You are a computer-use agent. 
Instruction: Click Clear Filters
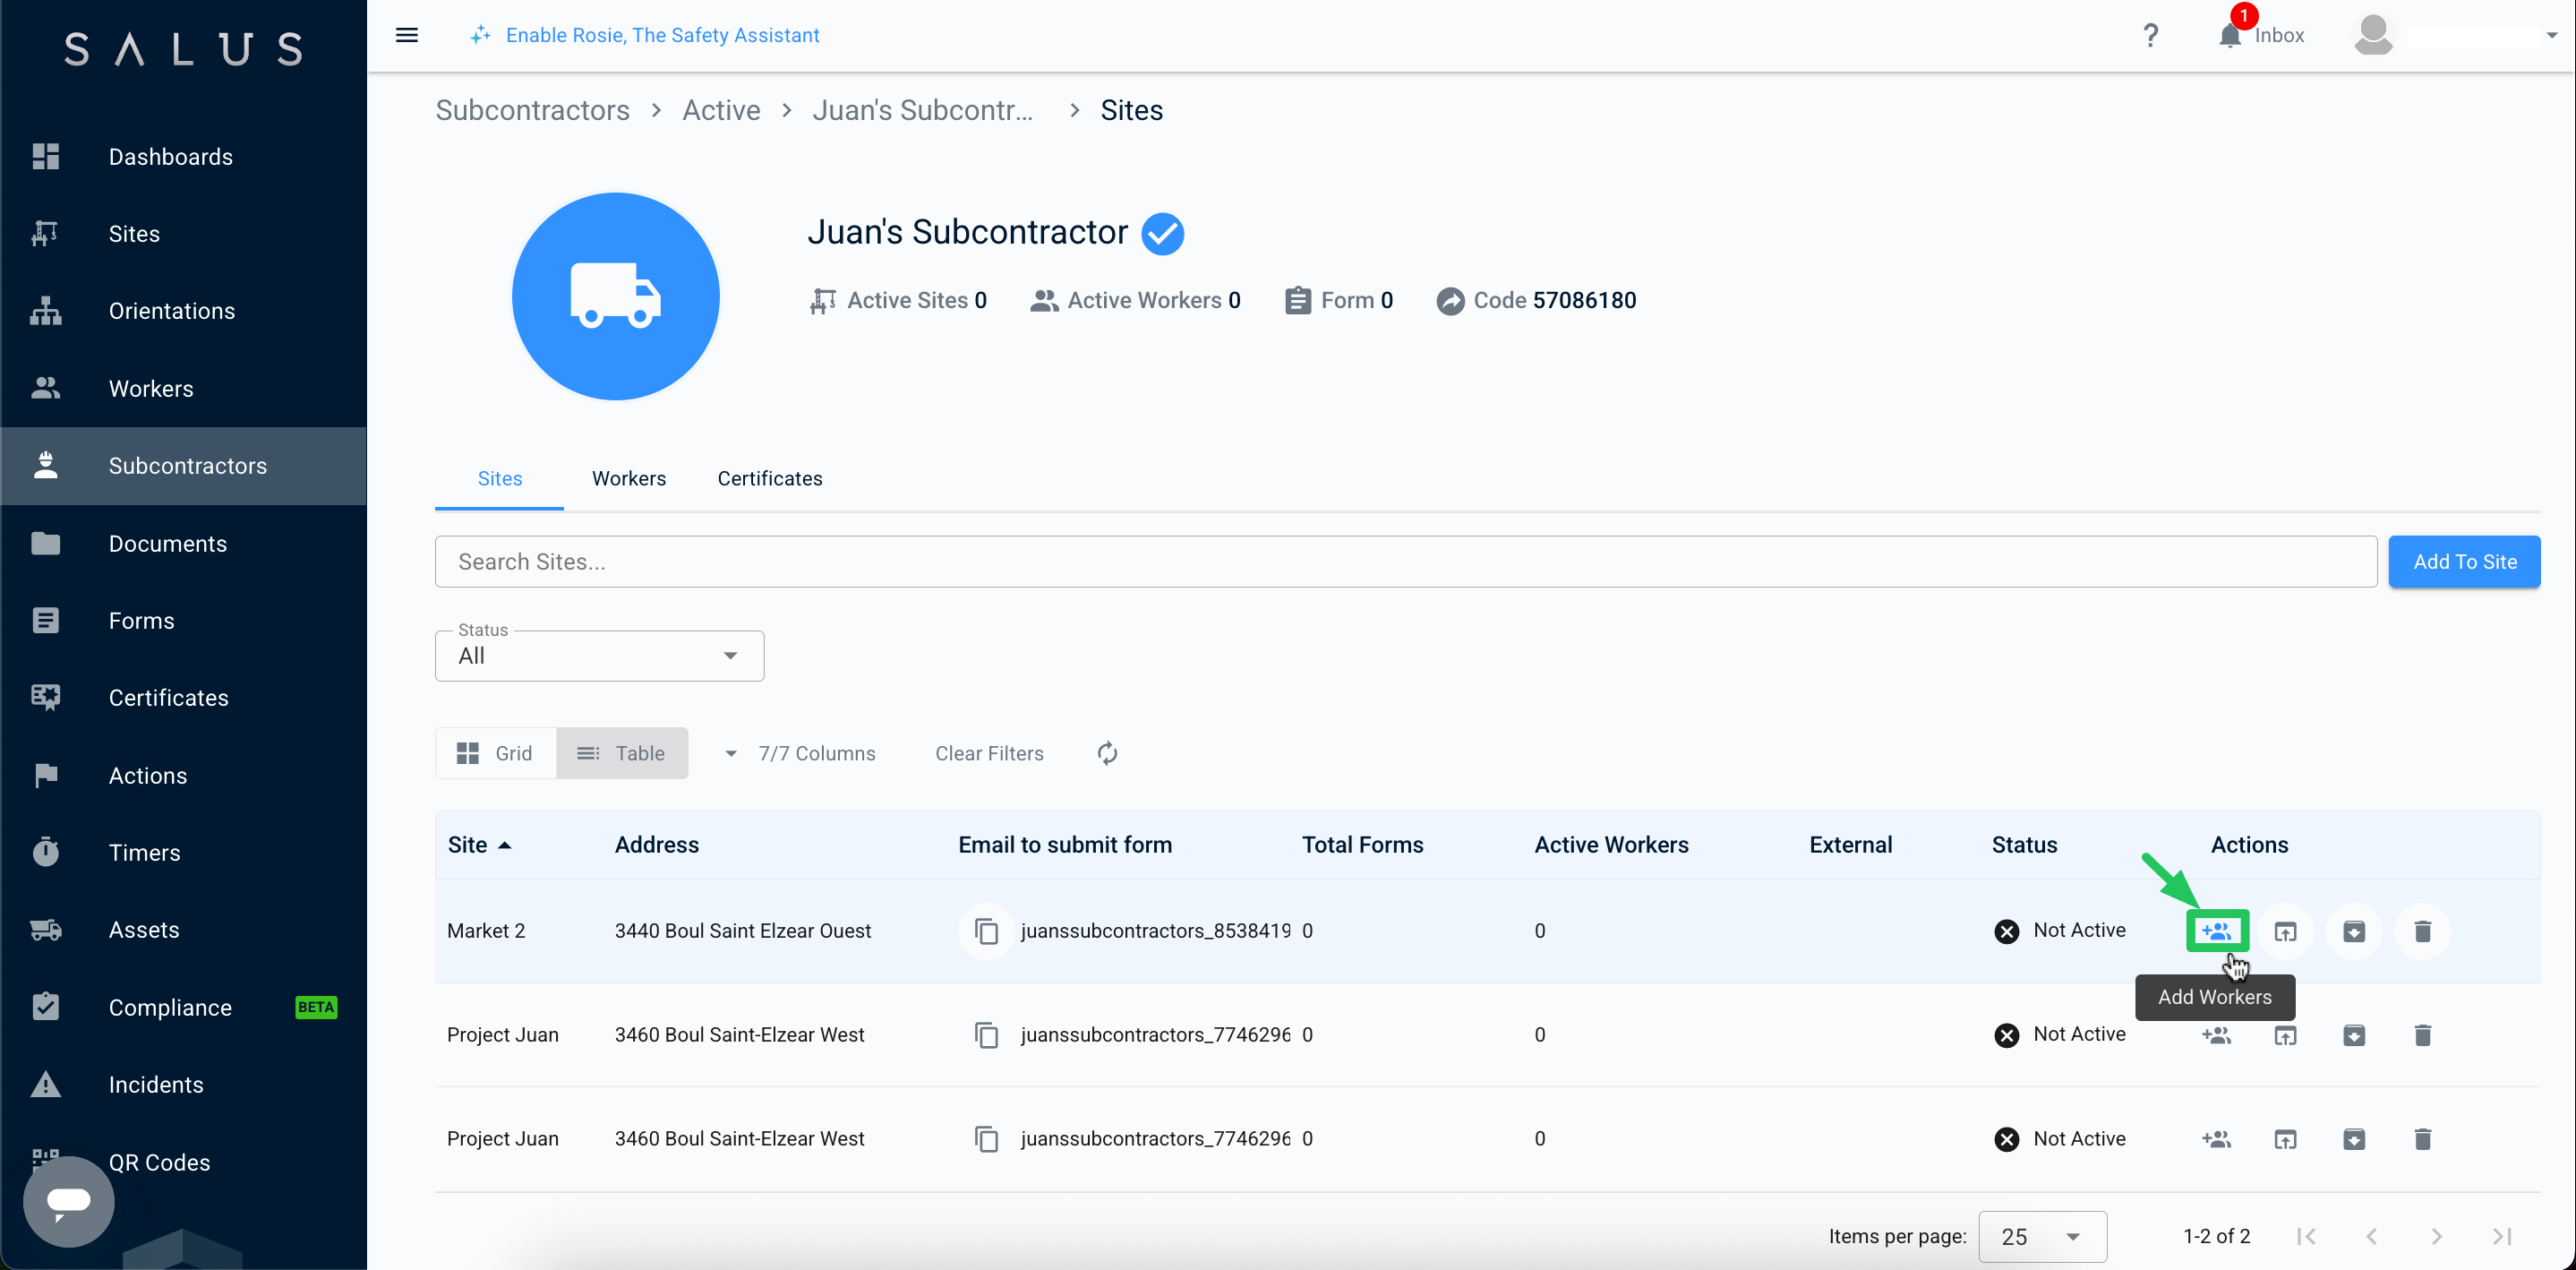[989, 754]
